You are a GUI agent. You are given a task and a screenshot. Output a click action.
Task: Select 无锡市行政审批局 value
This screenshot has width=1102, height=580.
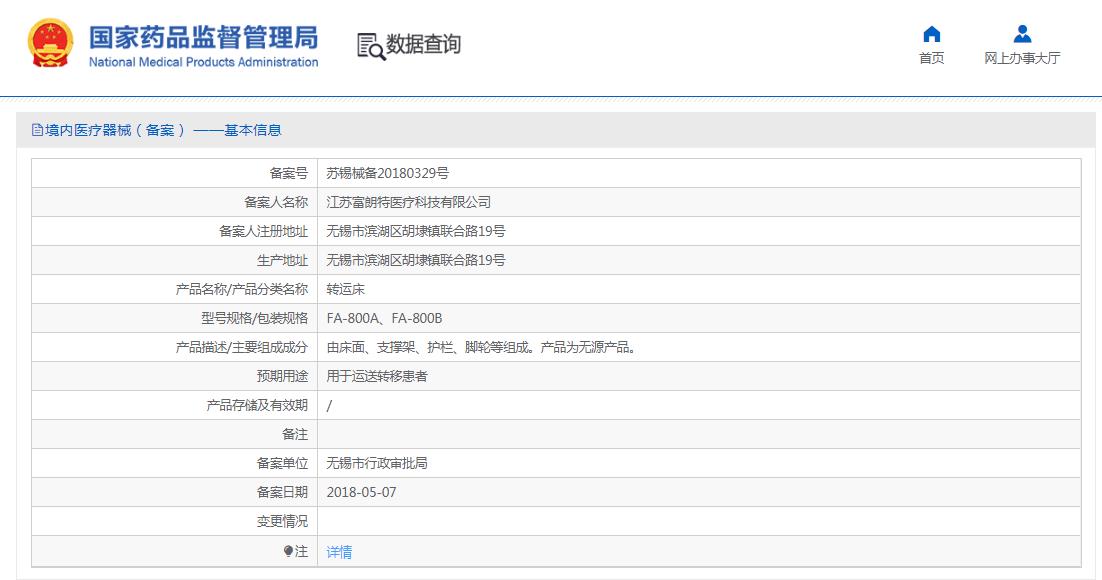pos(377,463)
